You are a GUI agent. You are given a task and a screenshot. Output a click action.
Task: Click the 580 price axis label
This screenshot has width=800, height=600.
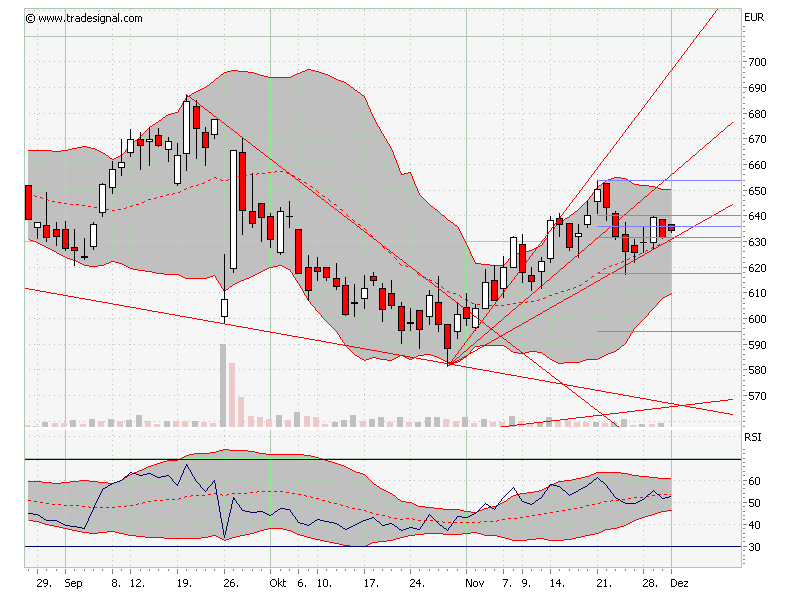pos(757,370)
